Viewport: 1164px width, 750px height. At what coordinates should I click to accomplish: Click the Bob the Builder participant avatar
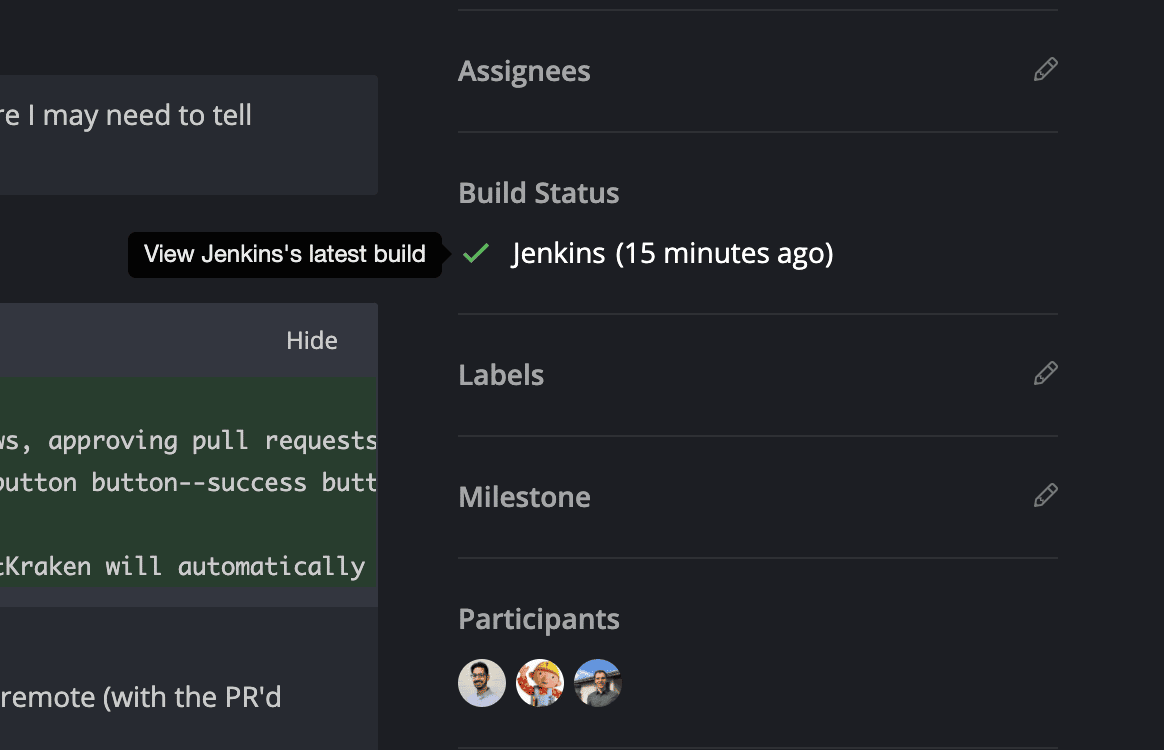tap(540, 682)
